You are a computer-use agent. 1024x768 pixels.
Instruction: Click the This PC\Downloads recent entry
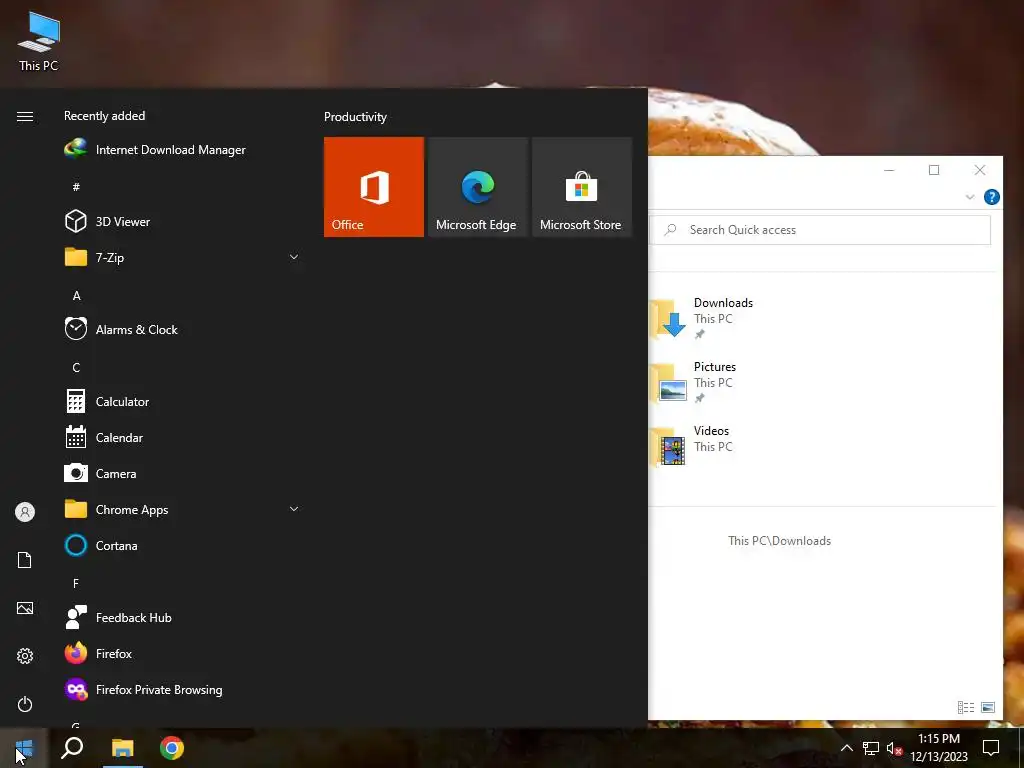coord(779,541)
